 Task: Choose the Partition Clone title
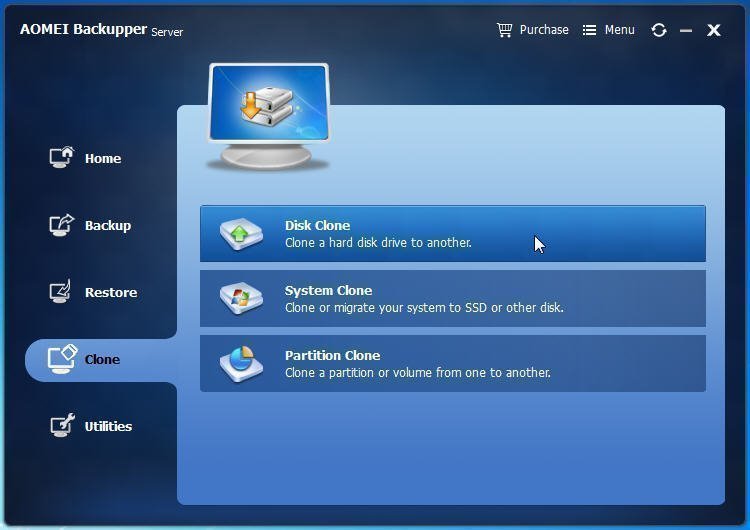pyautogui.click(x=332, y=355)
